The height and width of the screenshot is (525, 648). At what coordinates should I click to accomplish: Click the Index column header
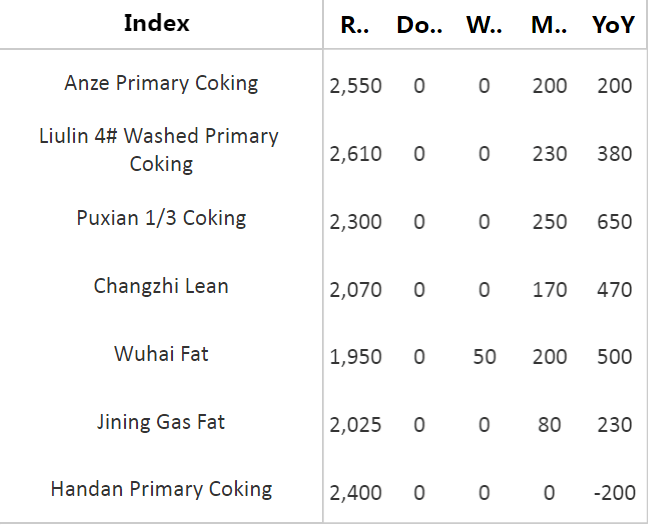click(157, 23)
